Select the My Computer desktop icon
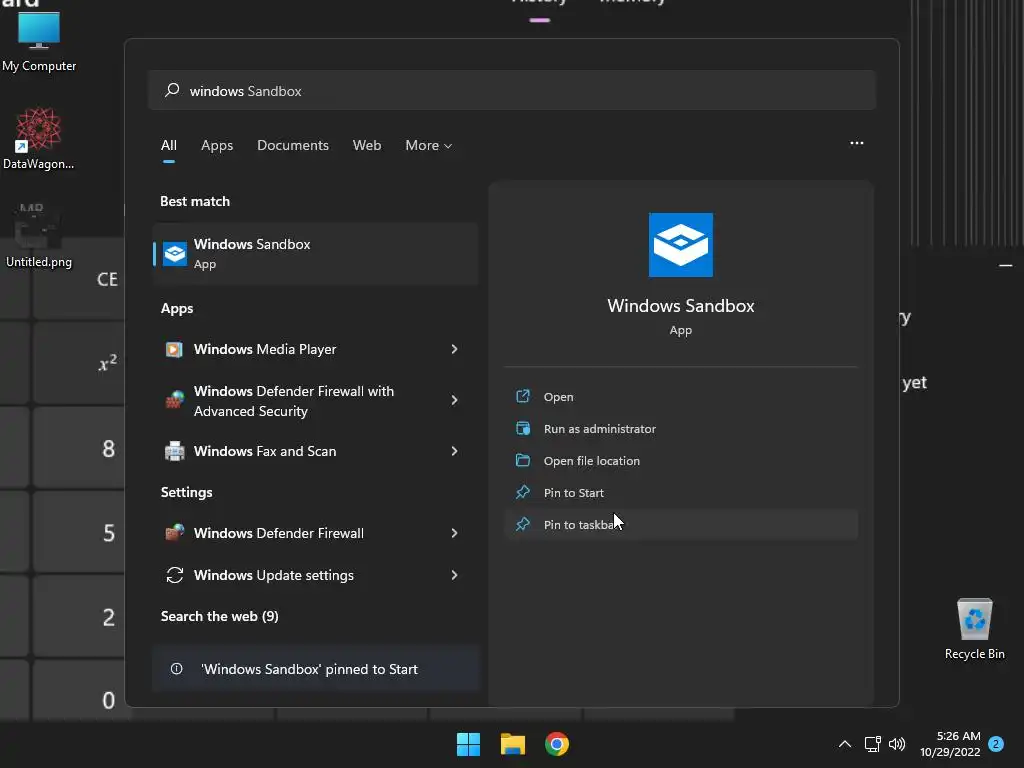1024x768 pixels. tap(39, 40)
